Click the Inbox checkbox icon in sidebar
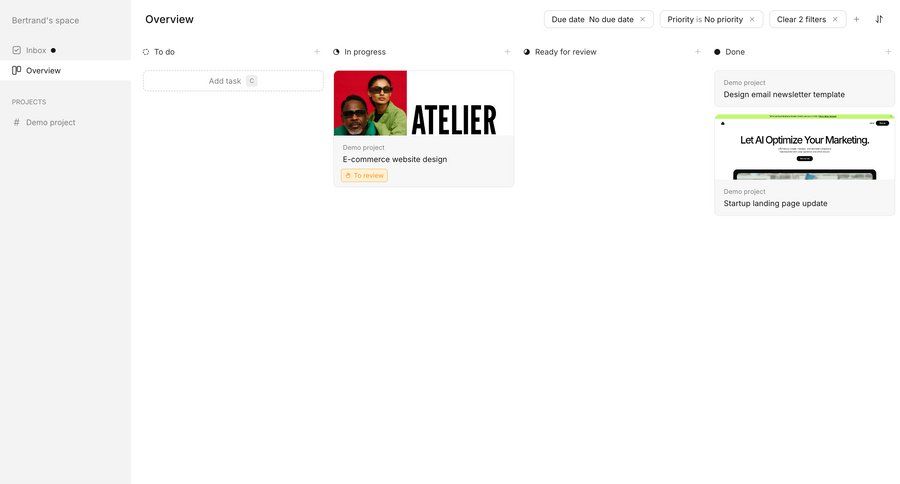 click(17, 50)
